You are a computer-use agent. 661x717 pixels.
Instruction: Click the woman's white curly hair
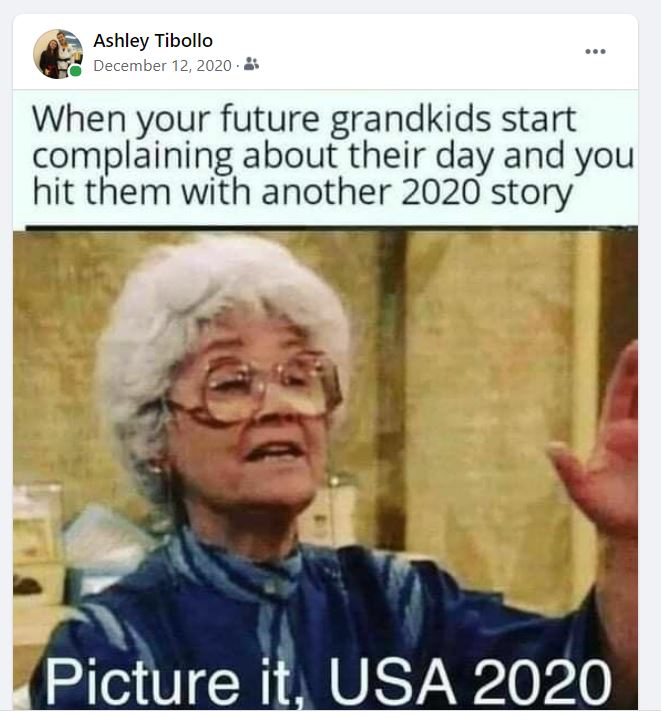point(219,293)
